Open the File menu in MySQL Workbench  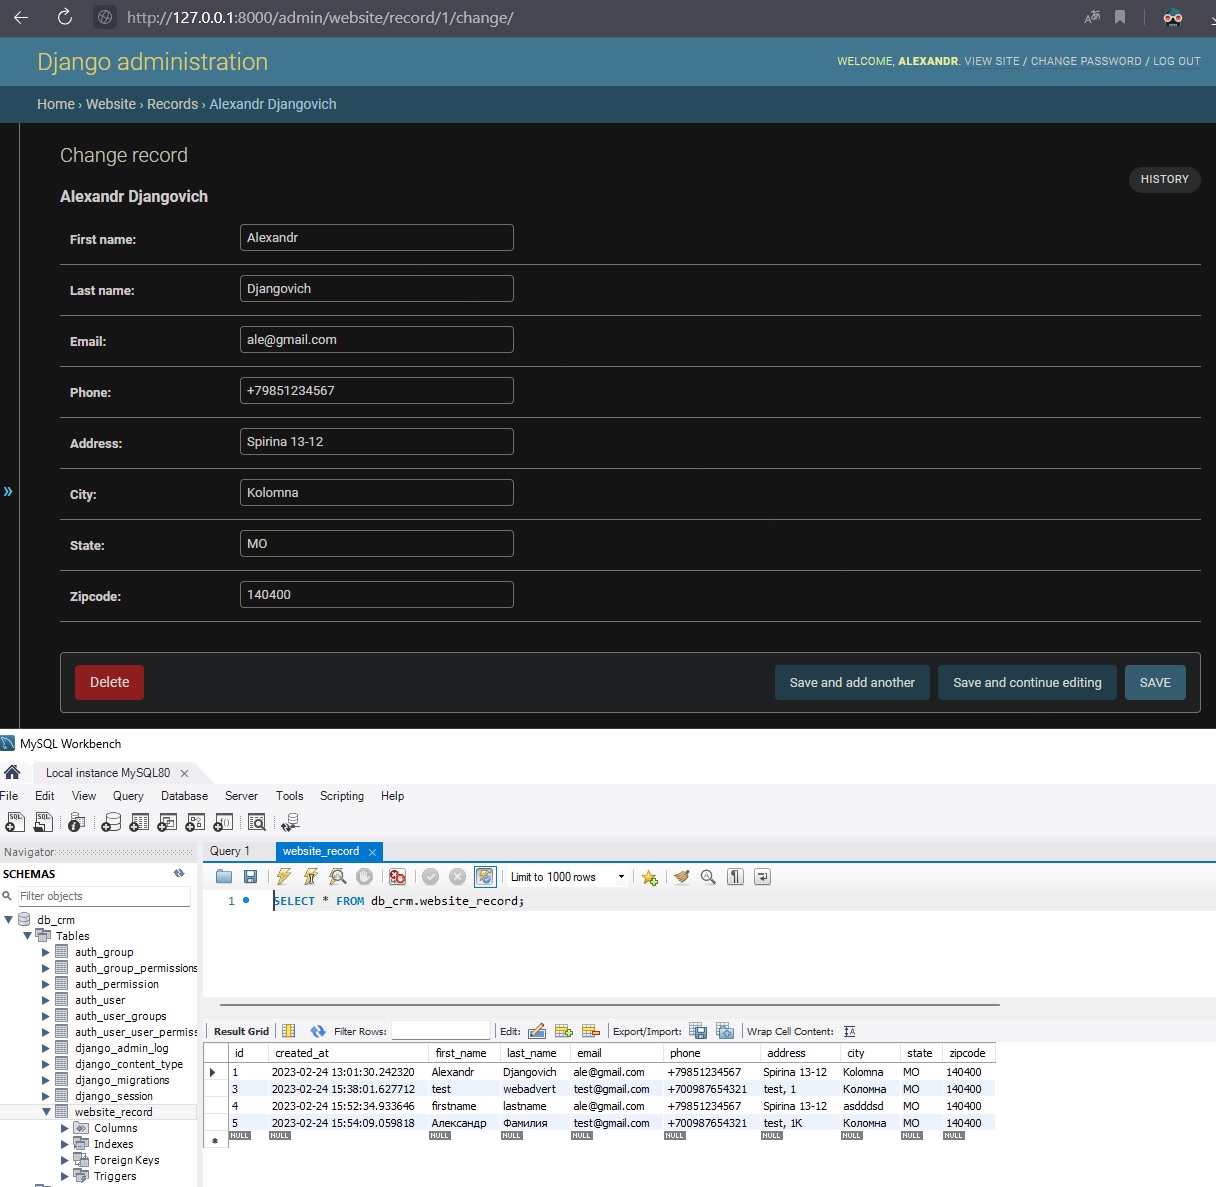click(x=9, y=796)
